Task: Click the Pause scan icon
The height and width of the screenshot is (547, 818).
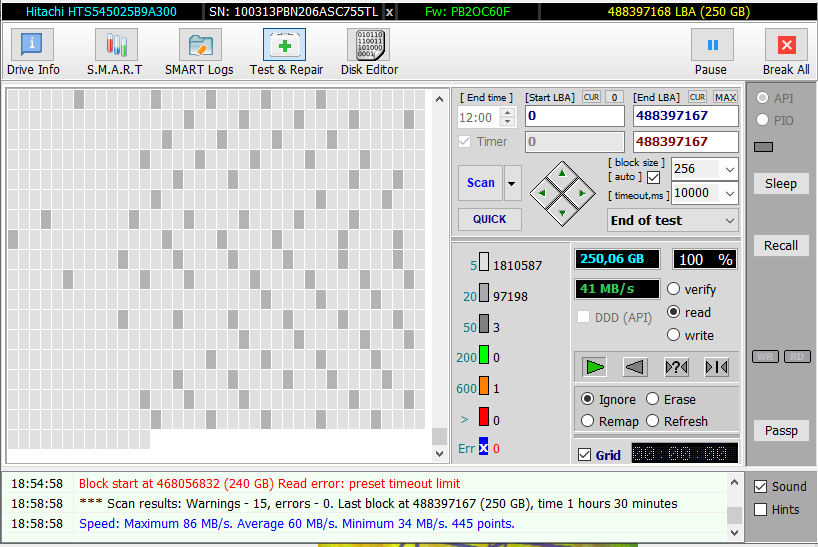Action: click(711, 46)
